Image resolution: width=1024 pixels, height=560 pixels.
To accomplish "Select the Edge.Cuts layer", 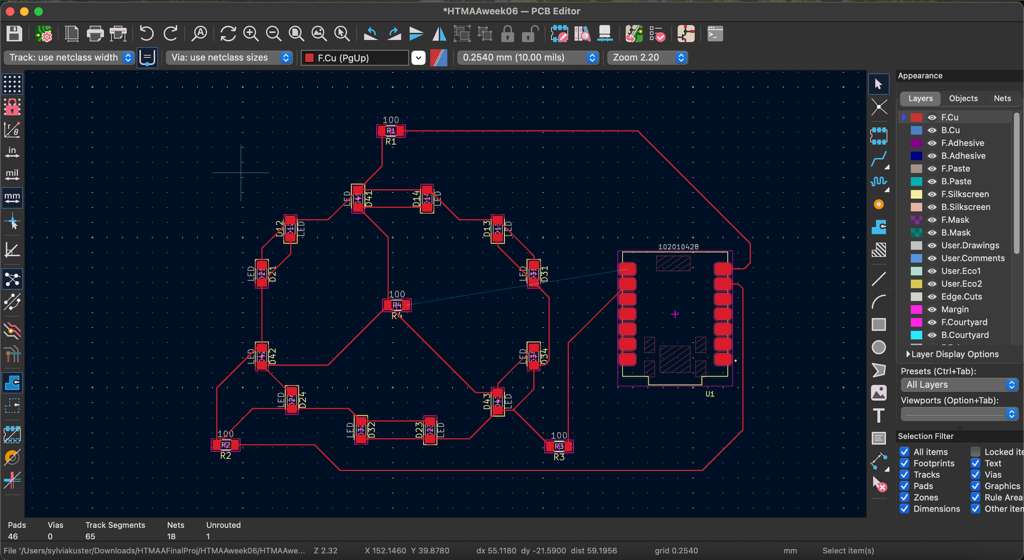I will [x=961, y=297].
